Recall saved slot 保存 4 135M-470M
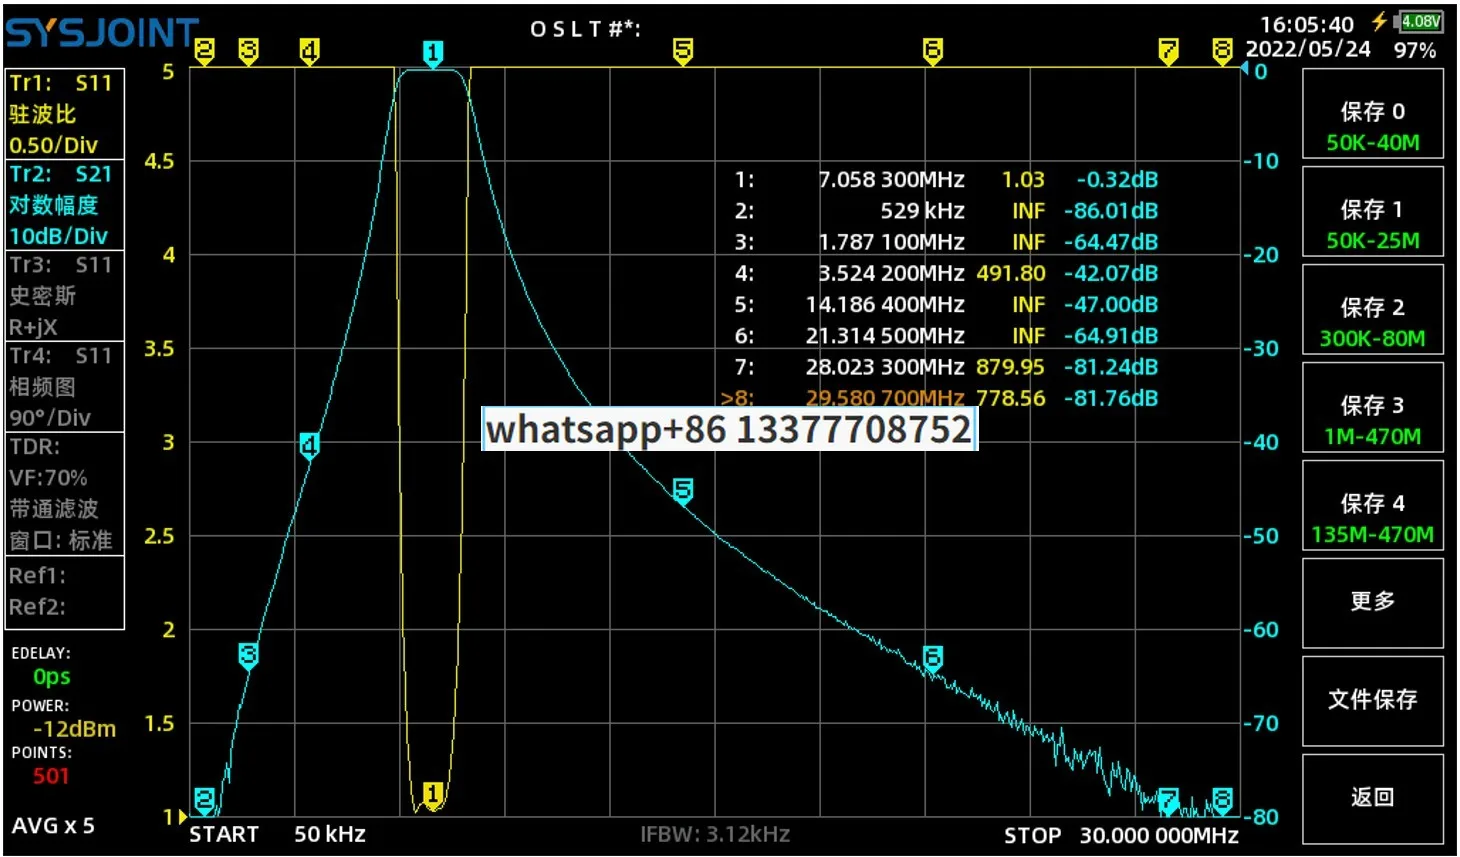The image size is (1460, 857). pyautogui.click(x=1373, y=505)
